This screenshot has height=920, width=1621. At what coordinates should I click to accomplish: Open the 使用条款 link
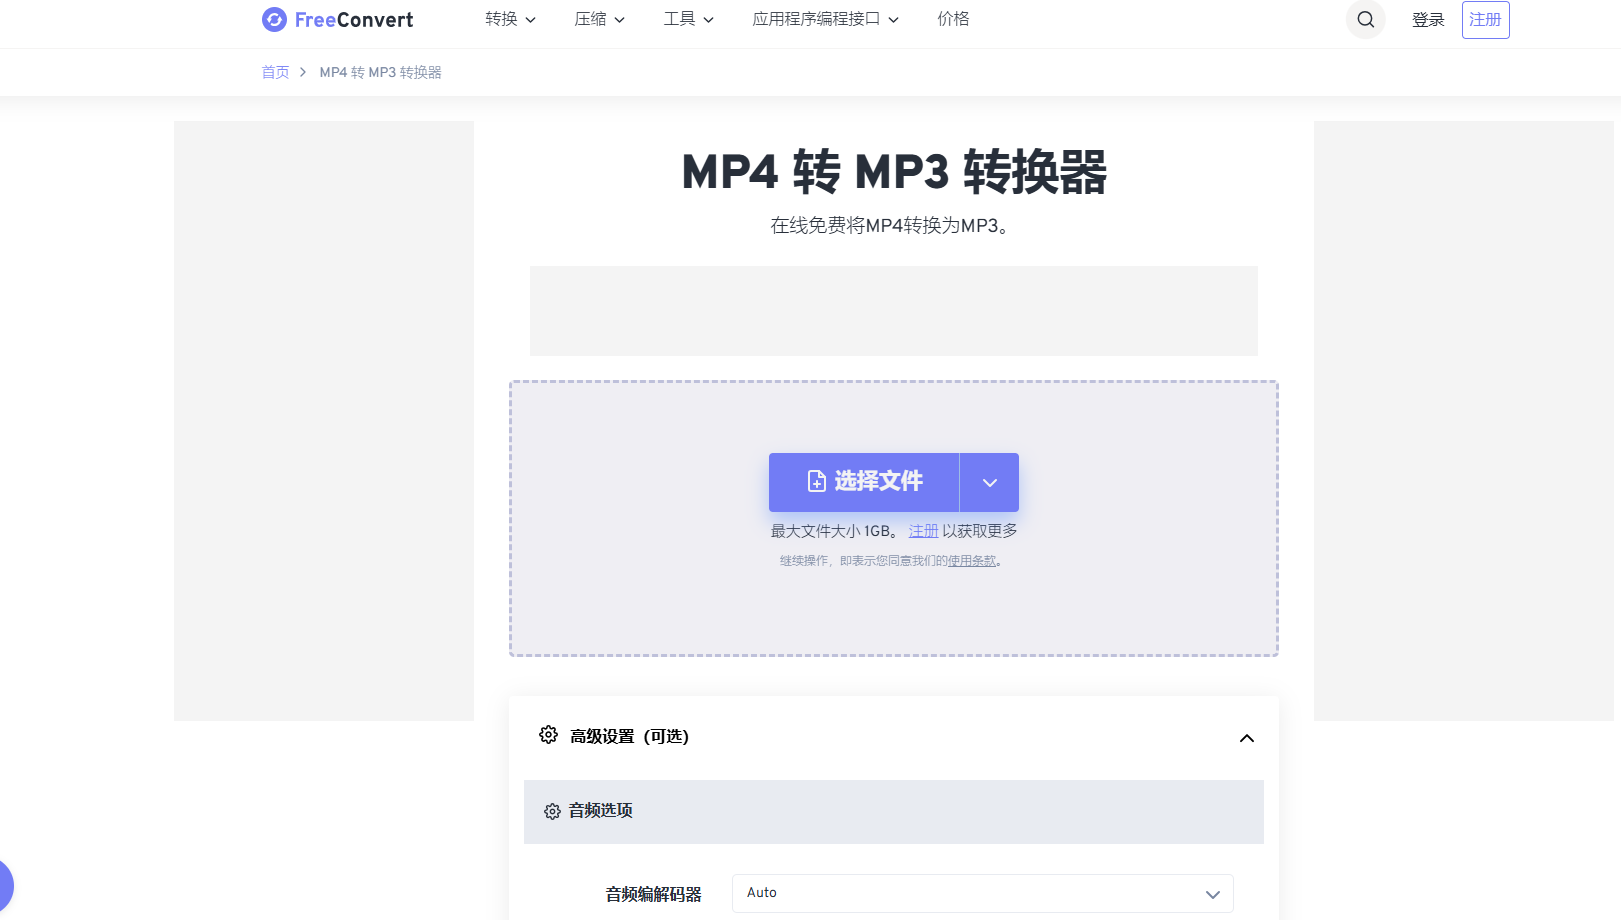pyautogui.click(x=971, y=560)
